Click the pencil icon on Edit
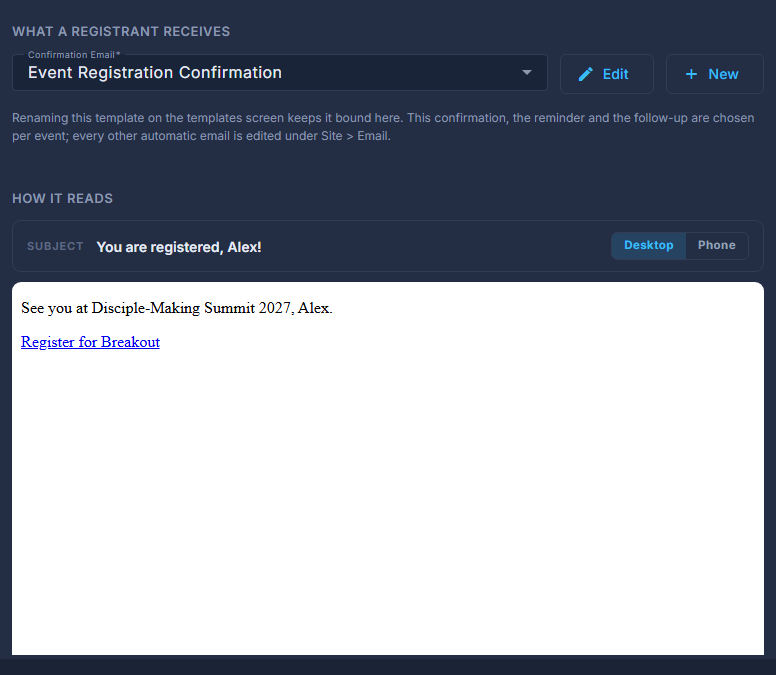Image resolution: width=776 pixels, height=675 pixels. click(x=585, y=74)
